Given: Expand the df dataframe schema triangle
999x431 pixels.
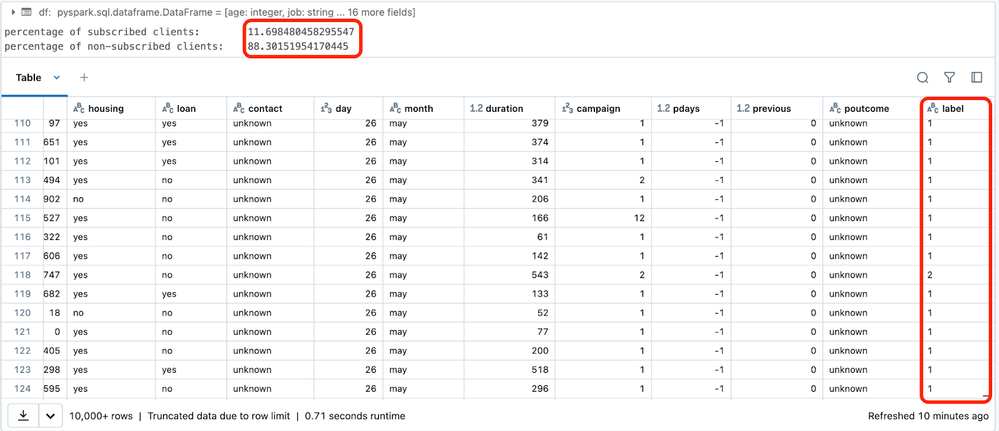Looking at the screenshot, I should (x=12, y=11).
